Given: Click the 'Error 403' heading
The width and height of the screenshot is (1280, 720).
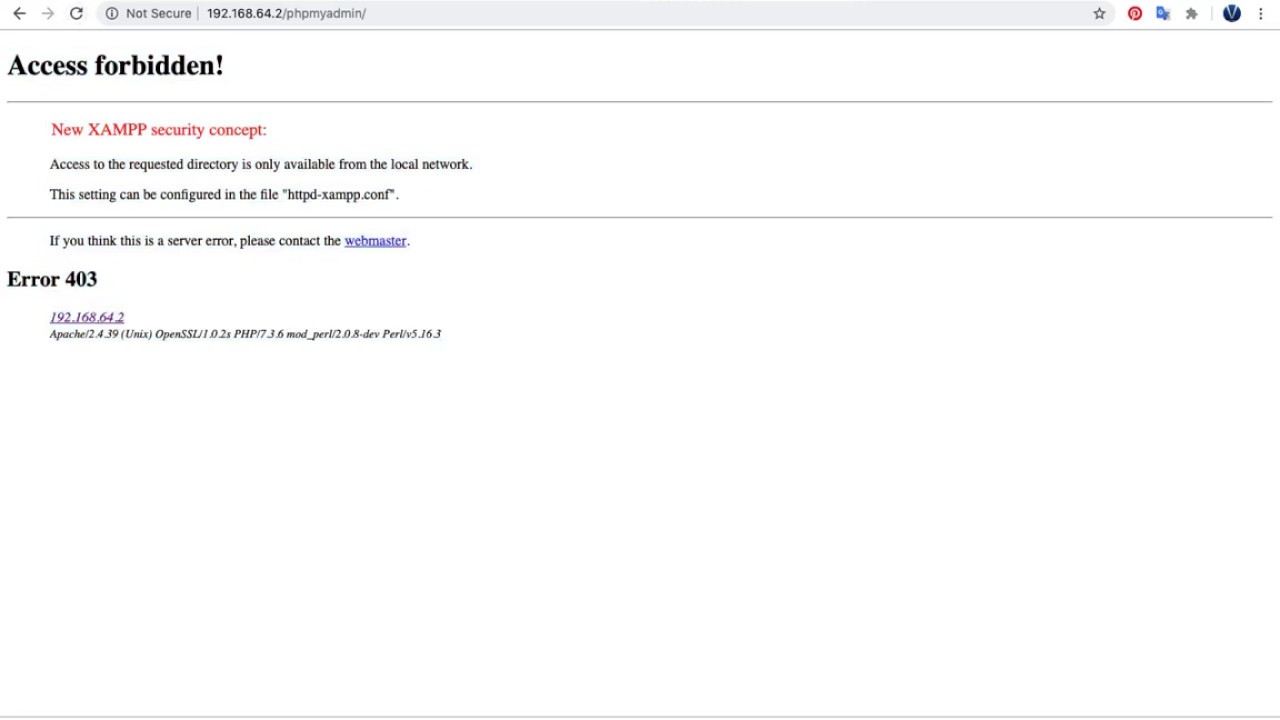Looking at the screenshot, I should [52, 279].
